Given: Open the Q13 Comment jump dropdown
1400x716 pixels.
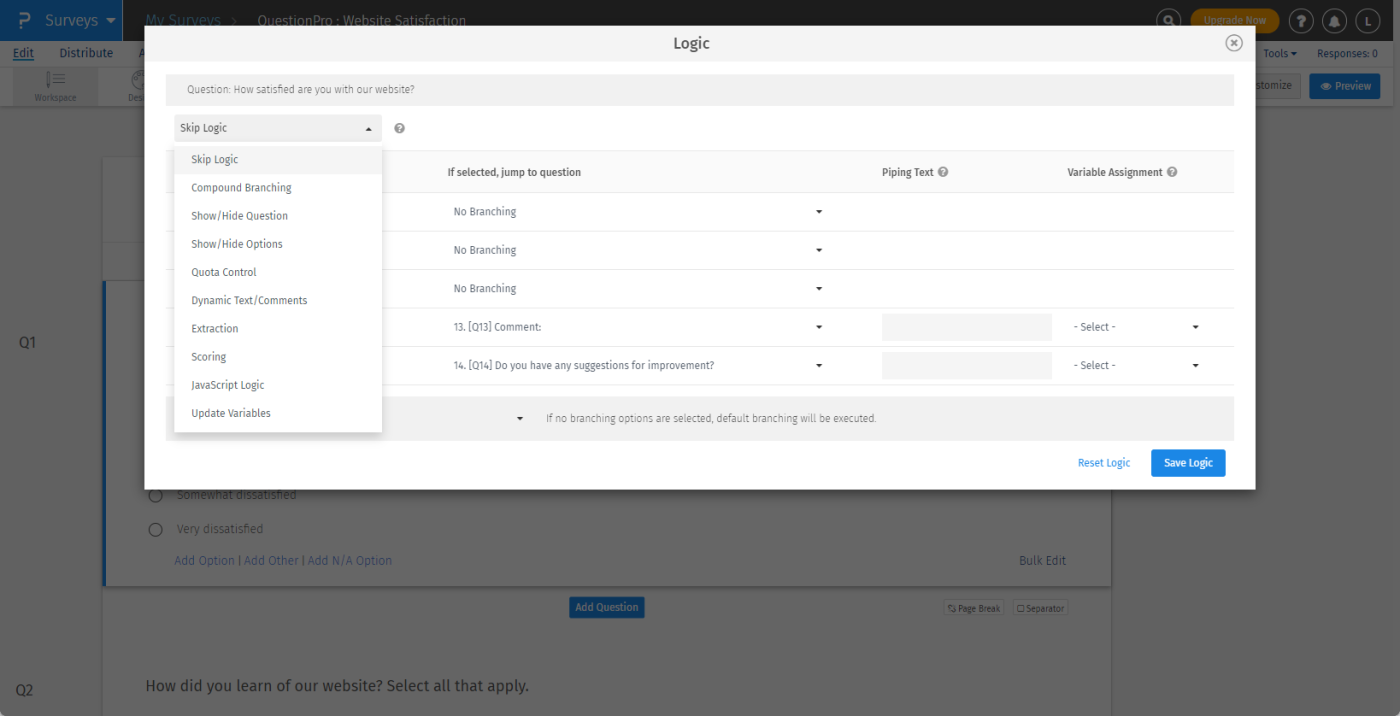Looking at the screenshot, I should pyautogui.click(x=637, y=327).
